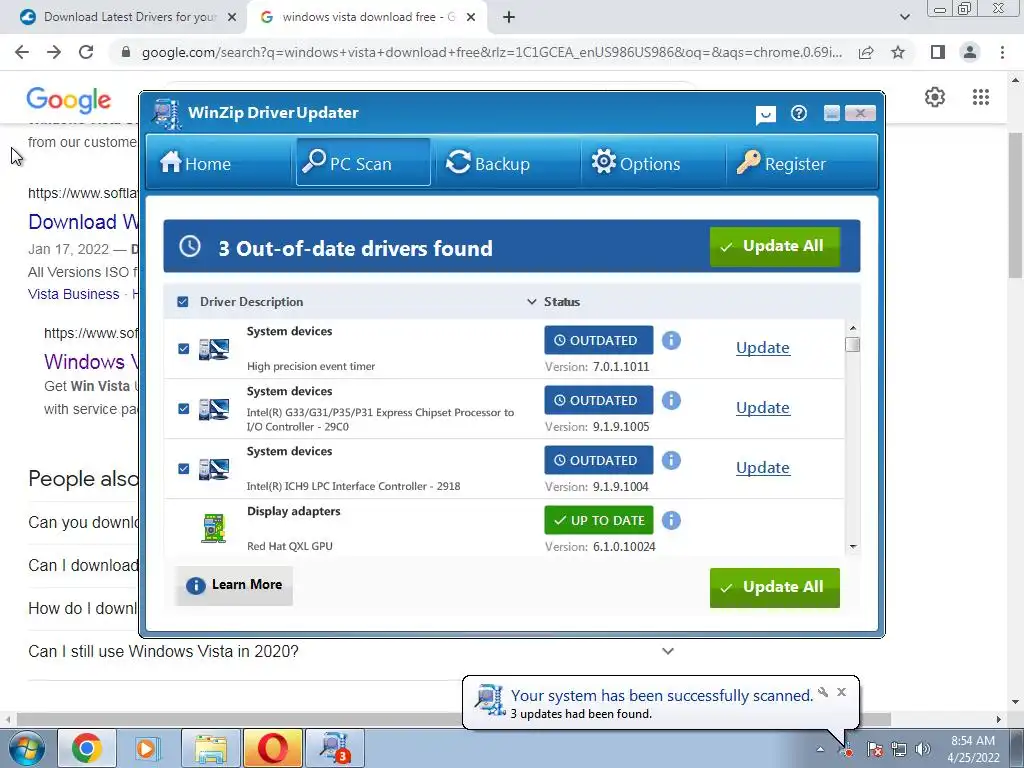Show info for ICH9 LPC Interface Controller

[671, 460]
